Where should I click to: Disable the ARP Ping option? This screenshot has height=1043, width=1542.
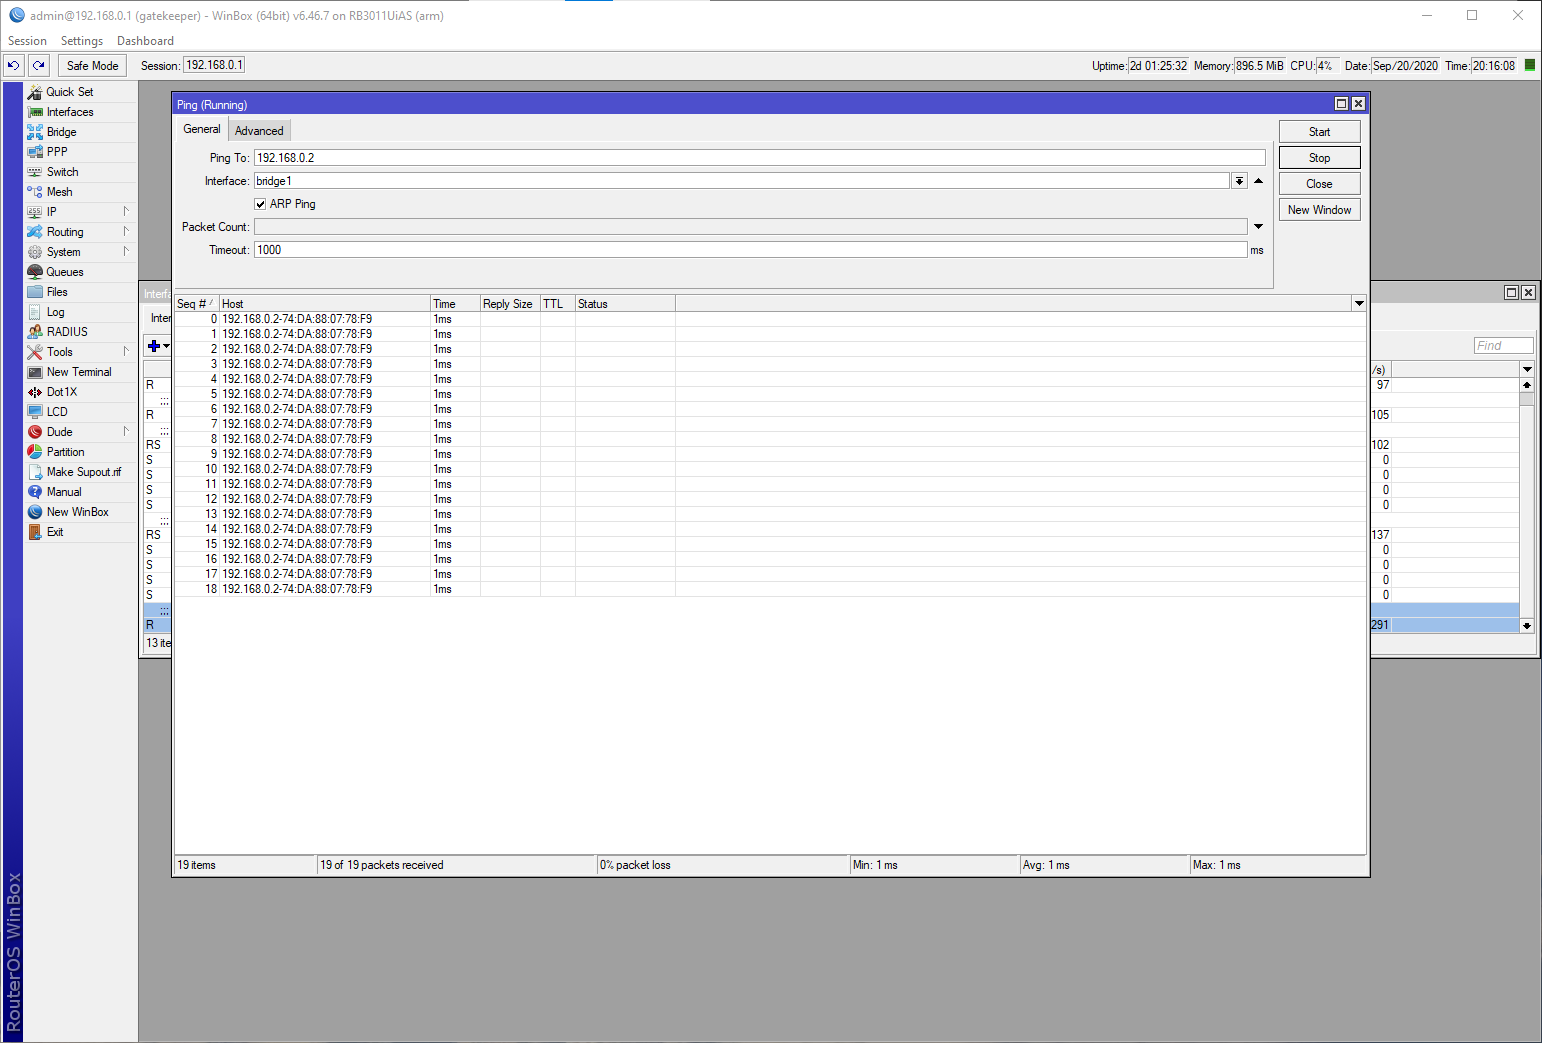(x=260, y=203)
